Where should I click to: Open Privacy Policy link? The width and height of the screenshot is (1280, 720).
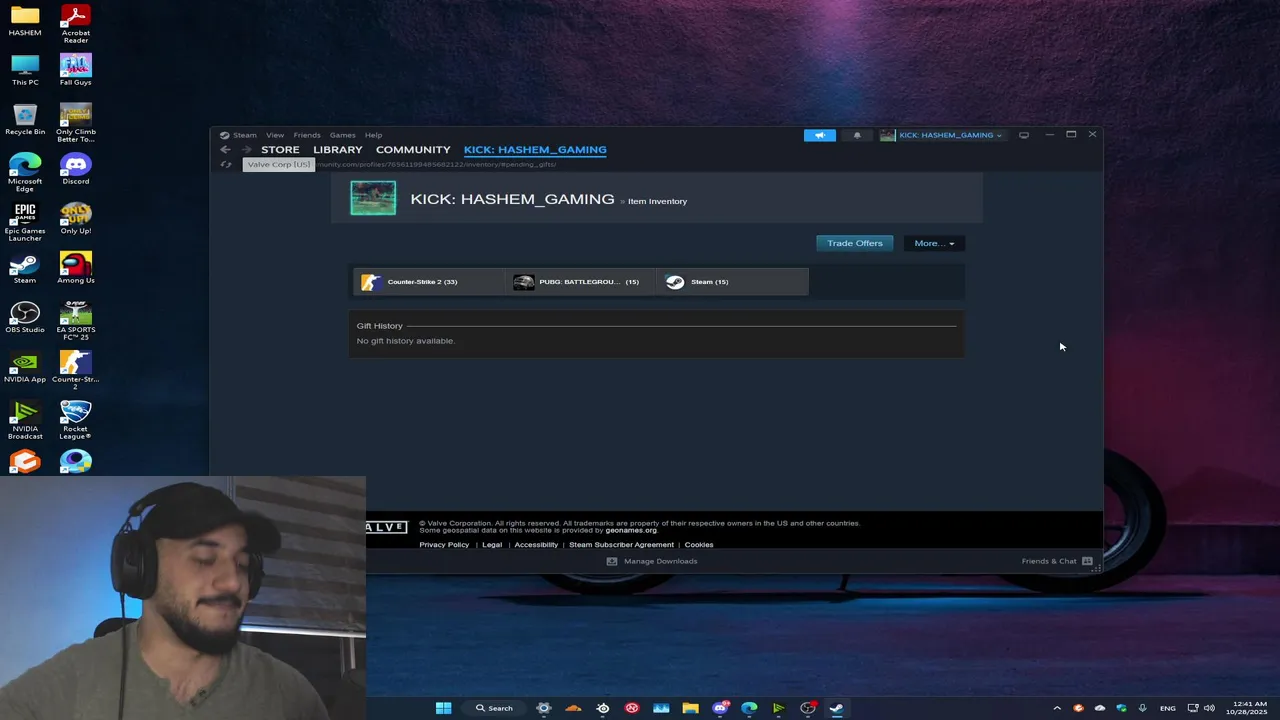pyautogui.click(x=444, y=545)
